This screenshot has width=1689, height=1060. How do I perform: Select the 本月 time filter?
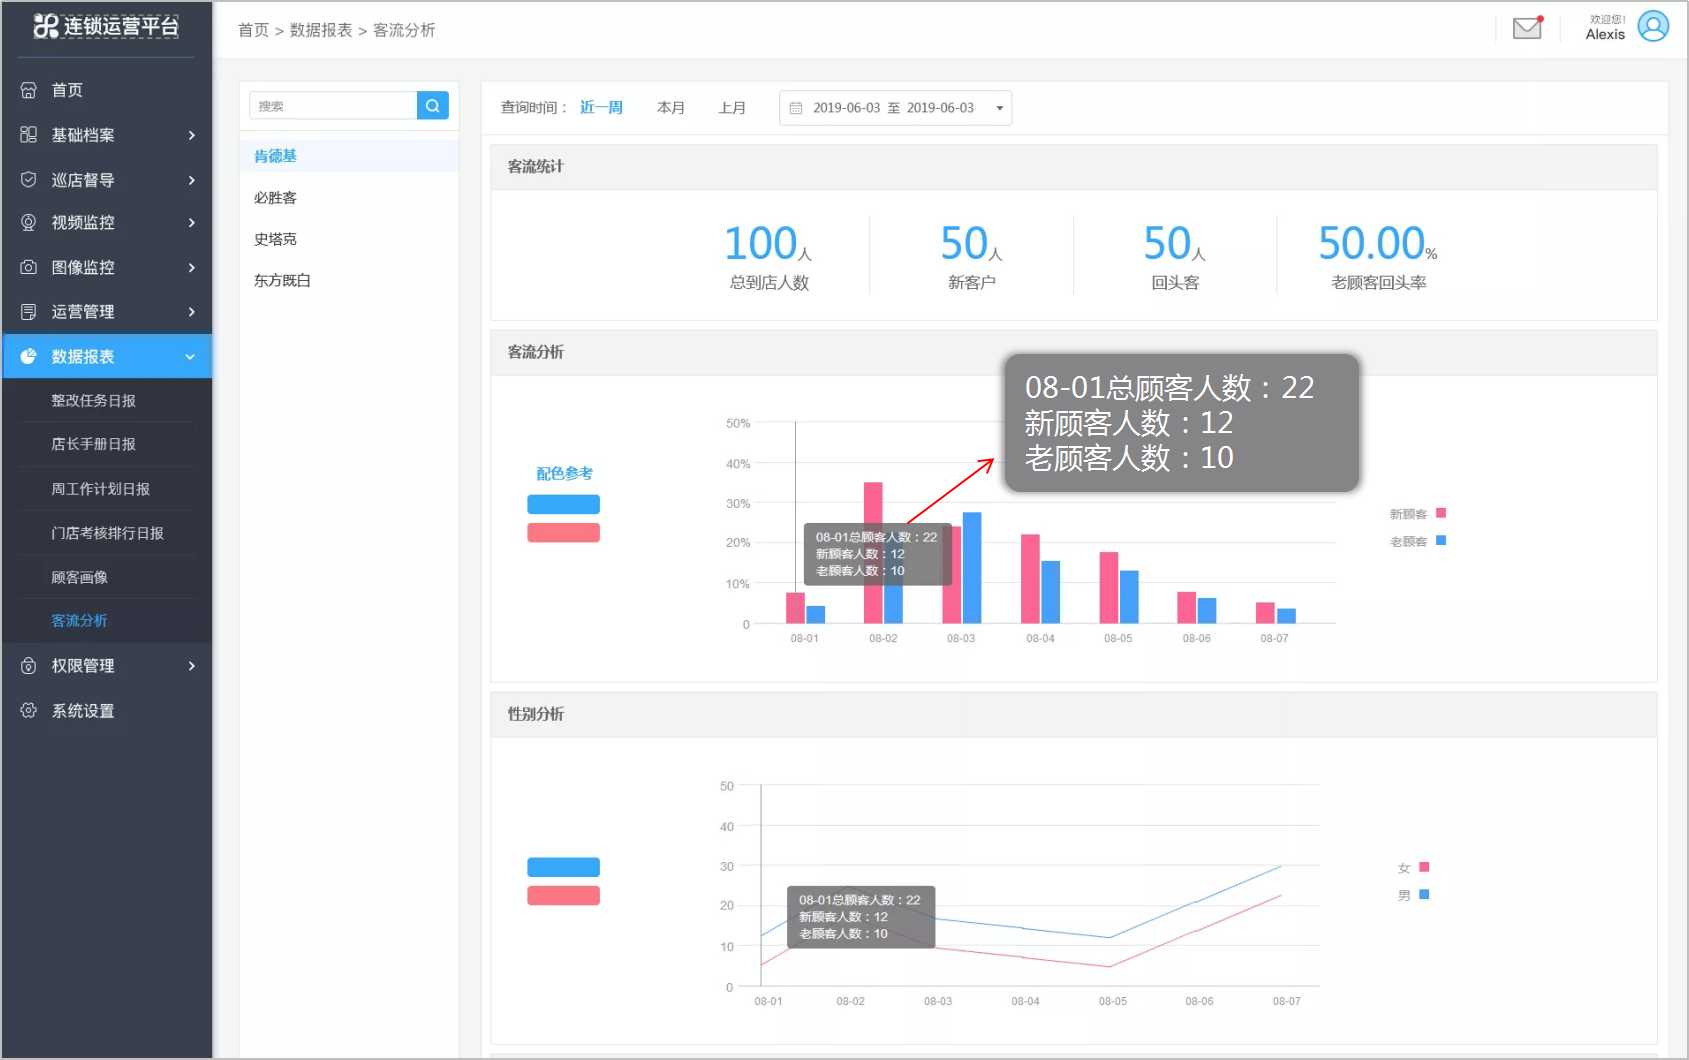(x=670, y=108)
